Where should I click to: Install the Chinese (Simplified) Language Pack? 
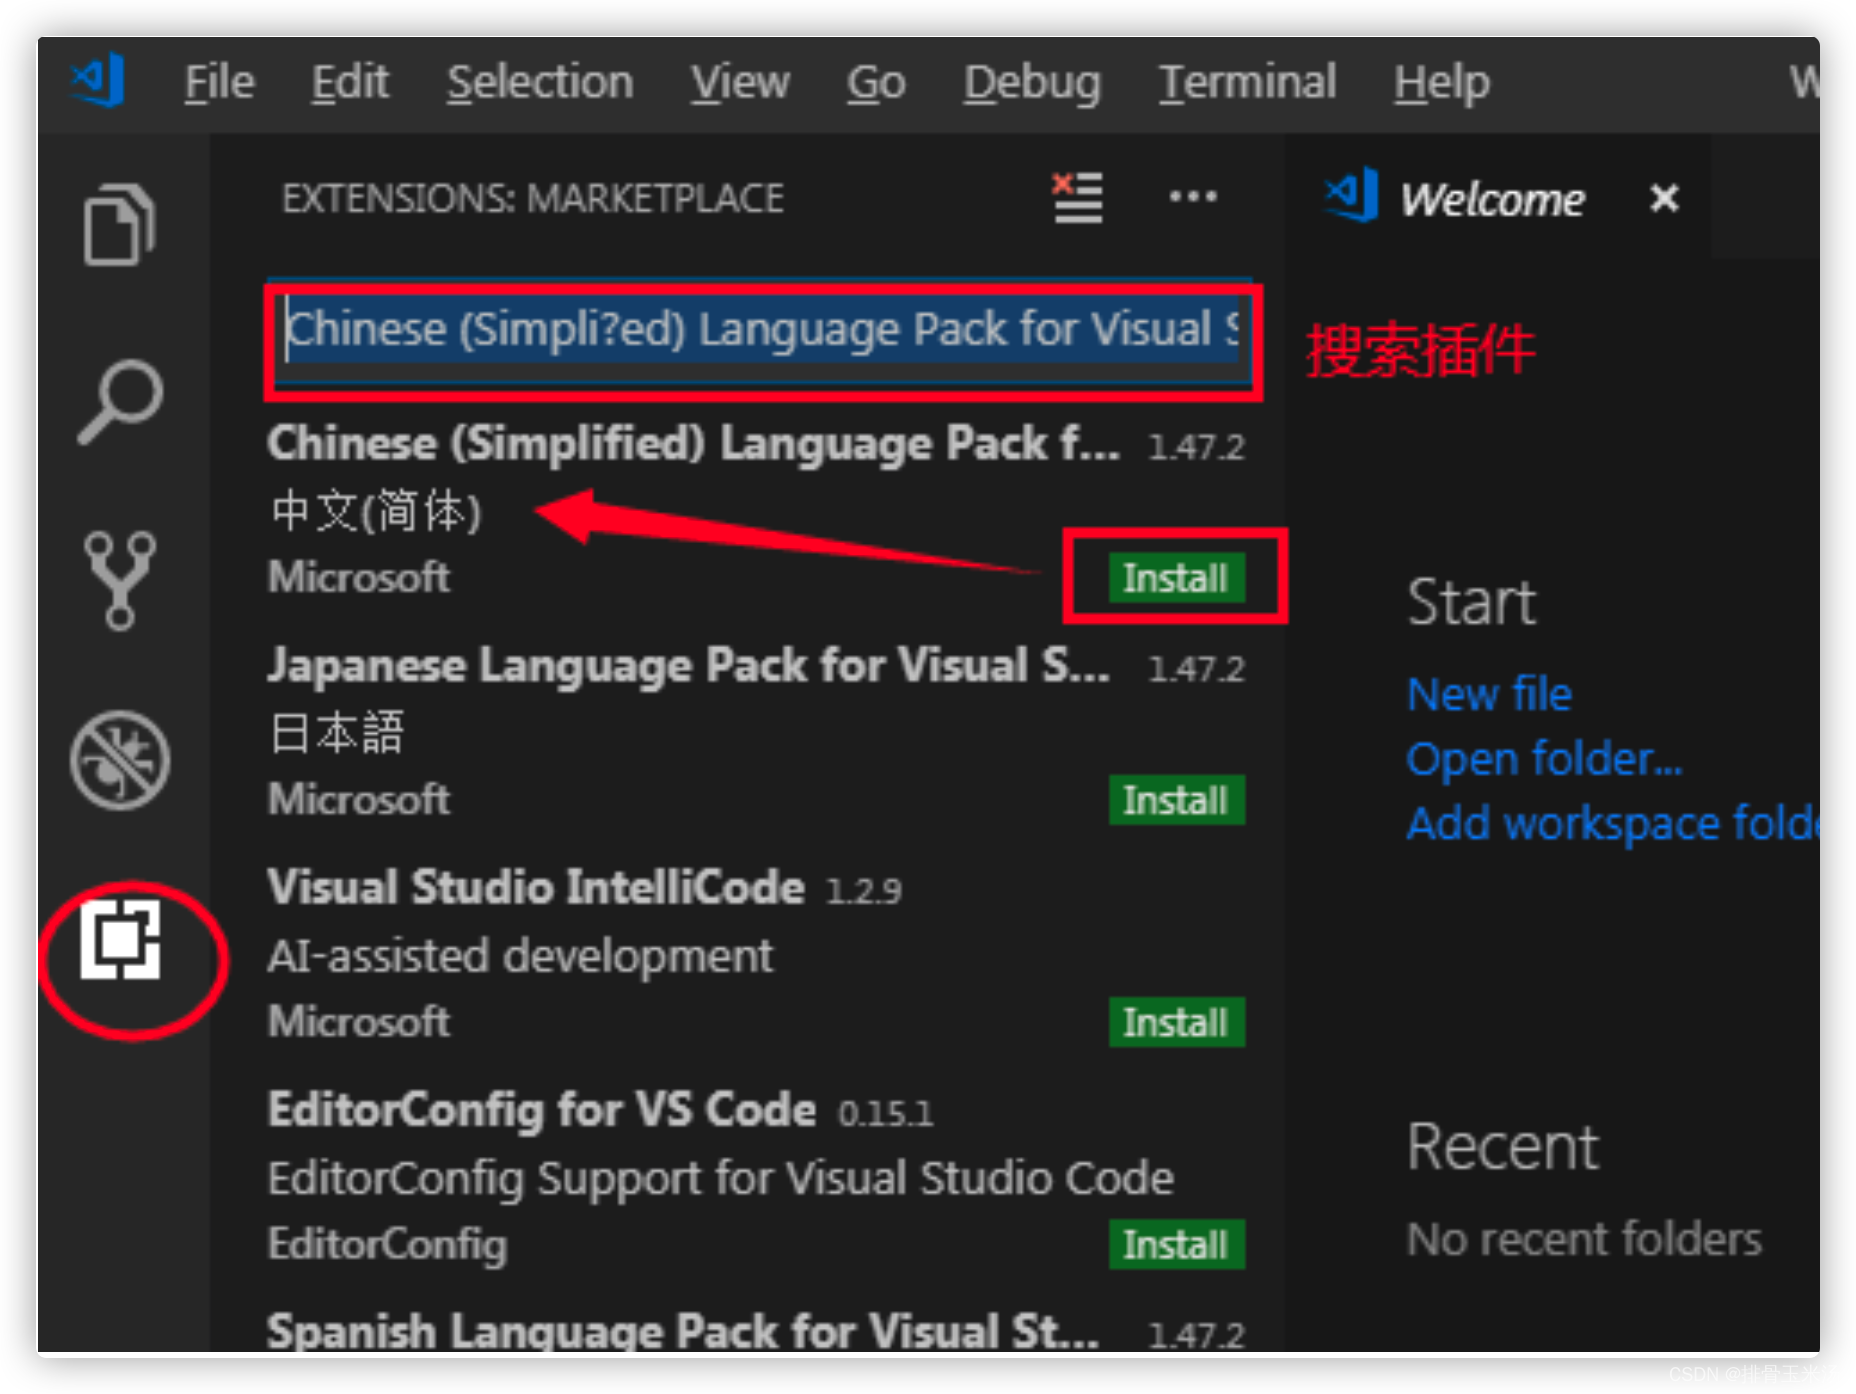(1176, 578)
